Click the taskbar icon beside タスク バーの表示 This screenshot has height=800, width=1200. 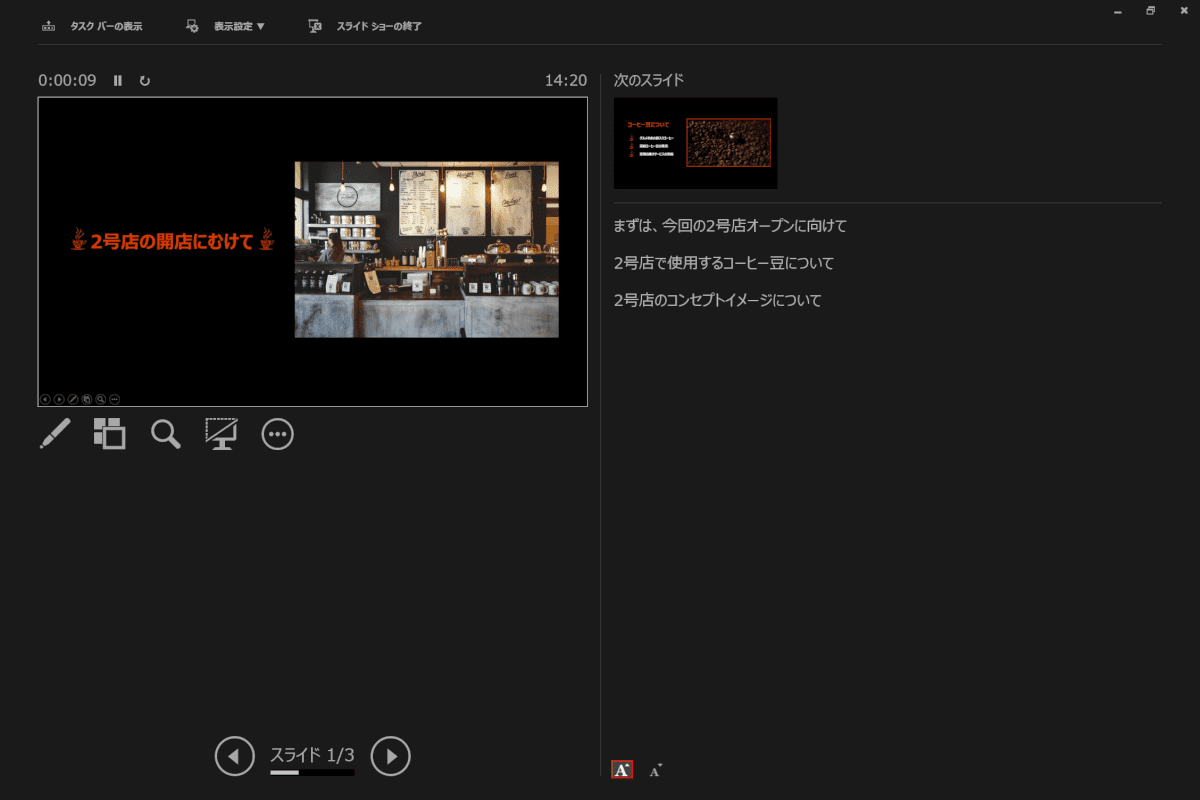[48, 26]
